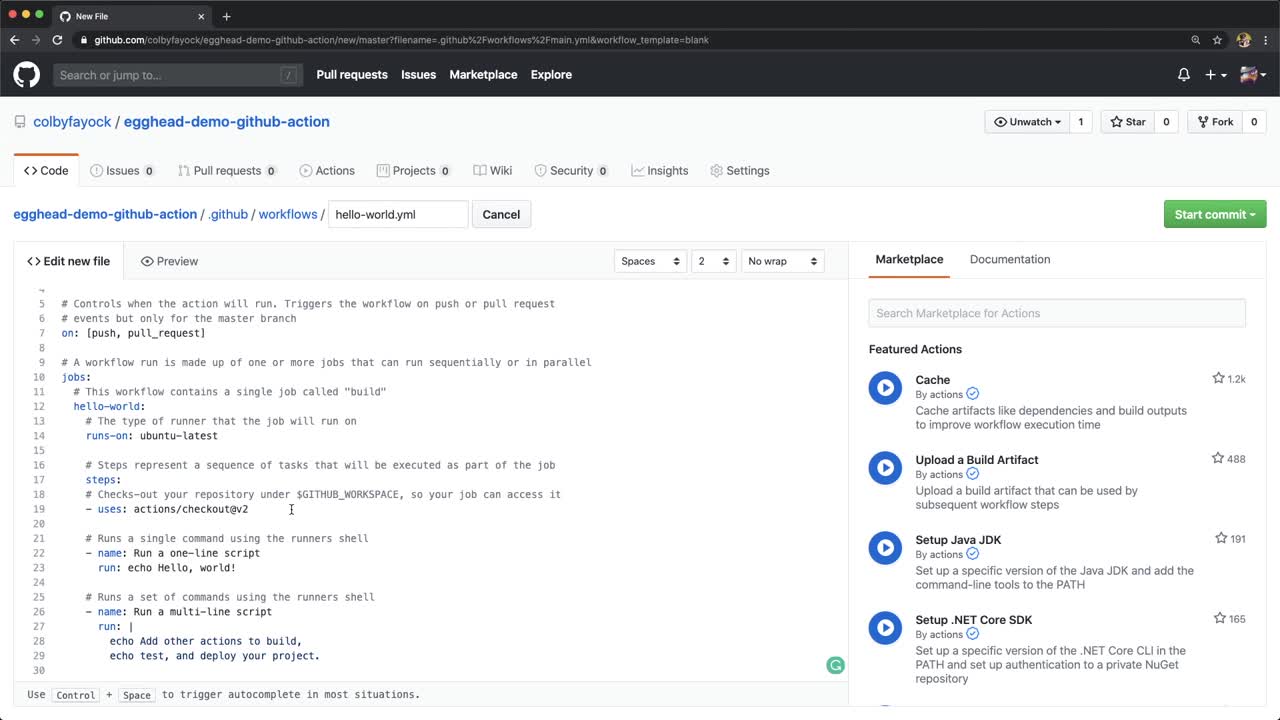Click the Cache action play icon
The width and height of the screenshot is (1280, 720).
[885, 388]
